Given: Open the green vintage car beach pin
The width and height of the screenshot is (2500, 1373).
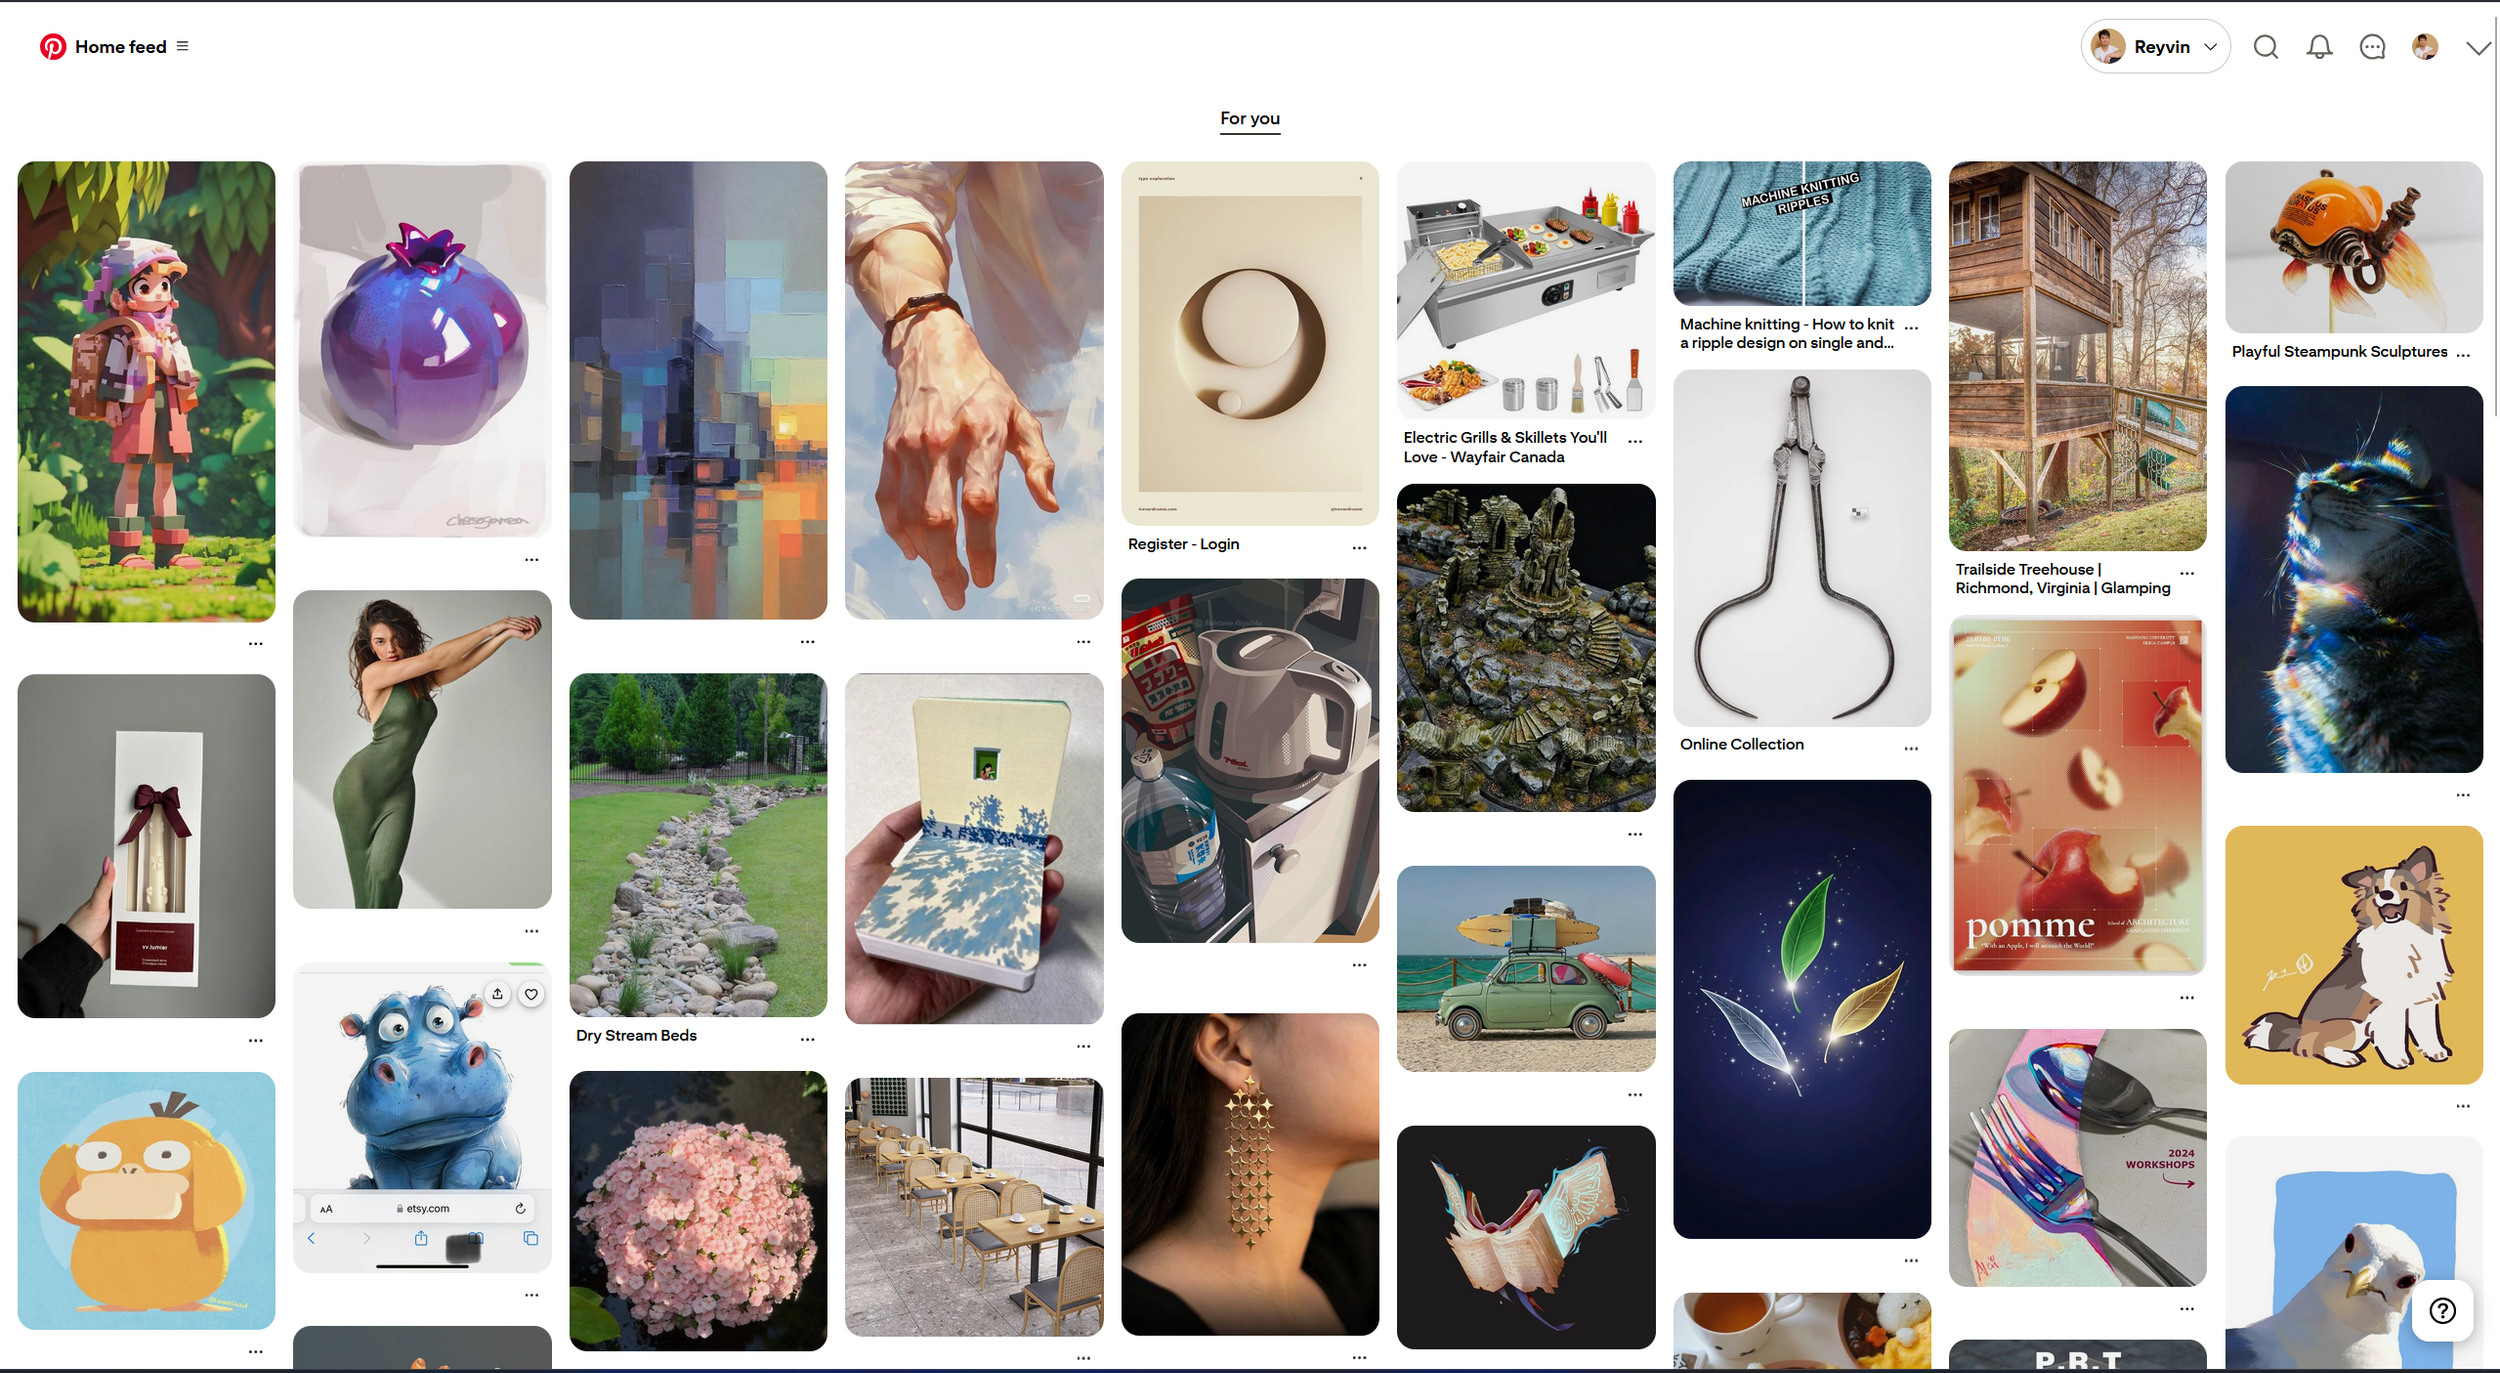Looking at the screenshot, I should (1526, 969).
